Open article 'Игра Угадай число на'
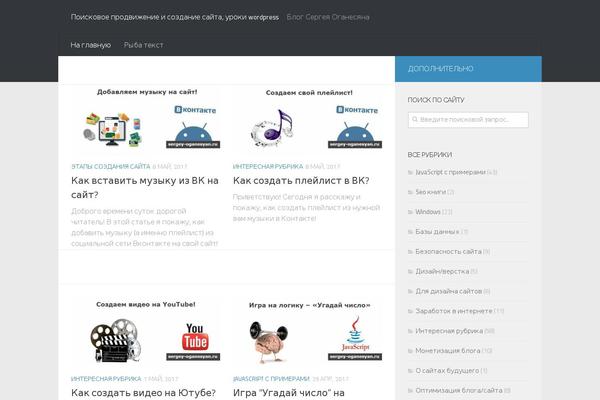This screenshot has height=400, width=600. click(x=289, y=393)
